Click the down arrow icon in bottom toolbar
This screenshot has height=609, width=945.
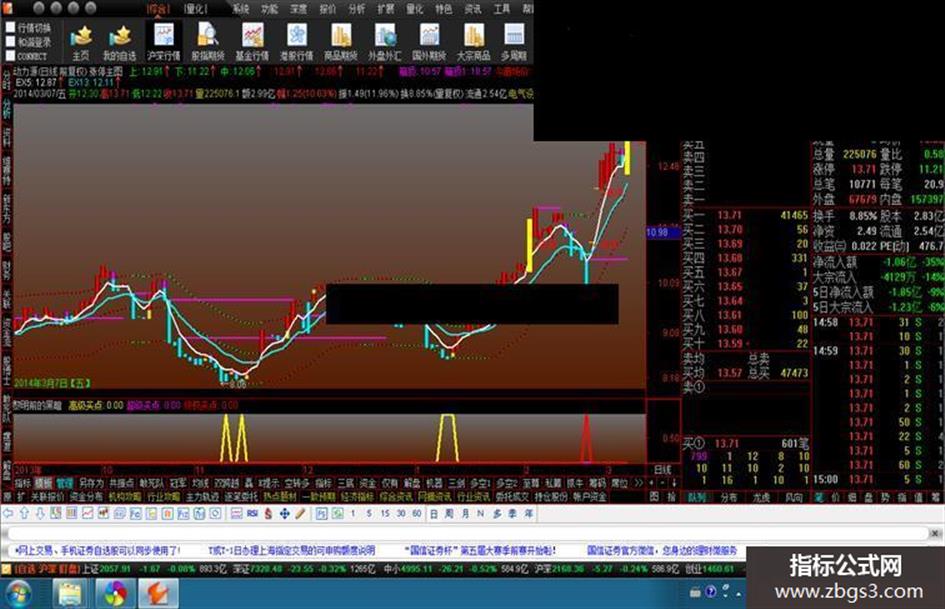click(40, 514)
